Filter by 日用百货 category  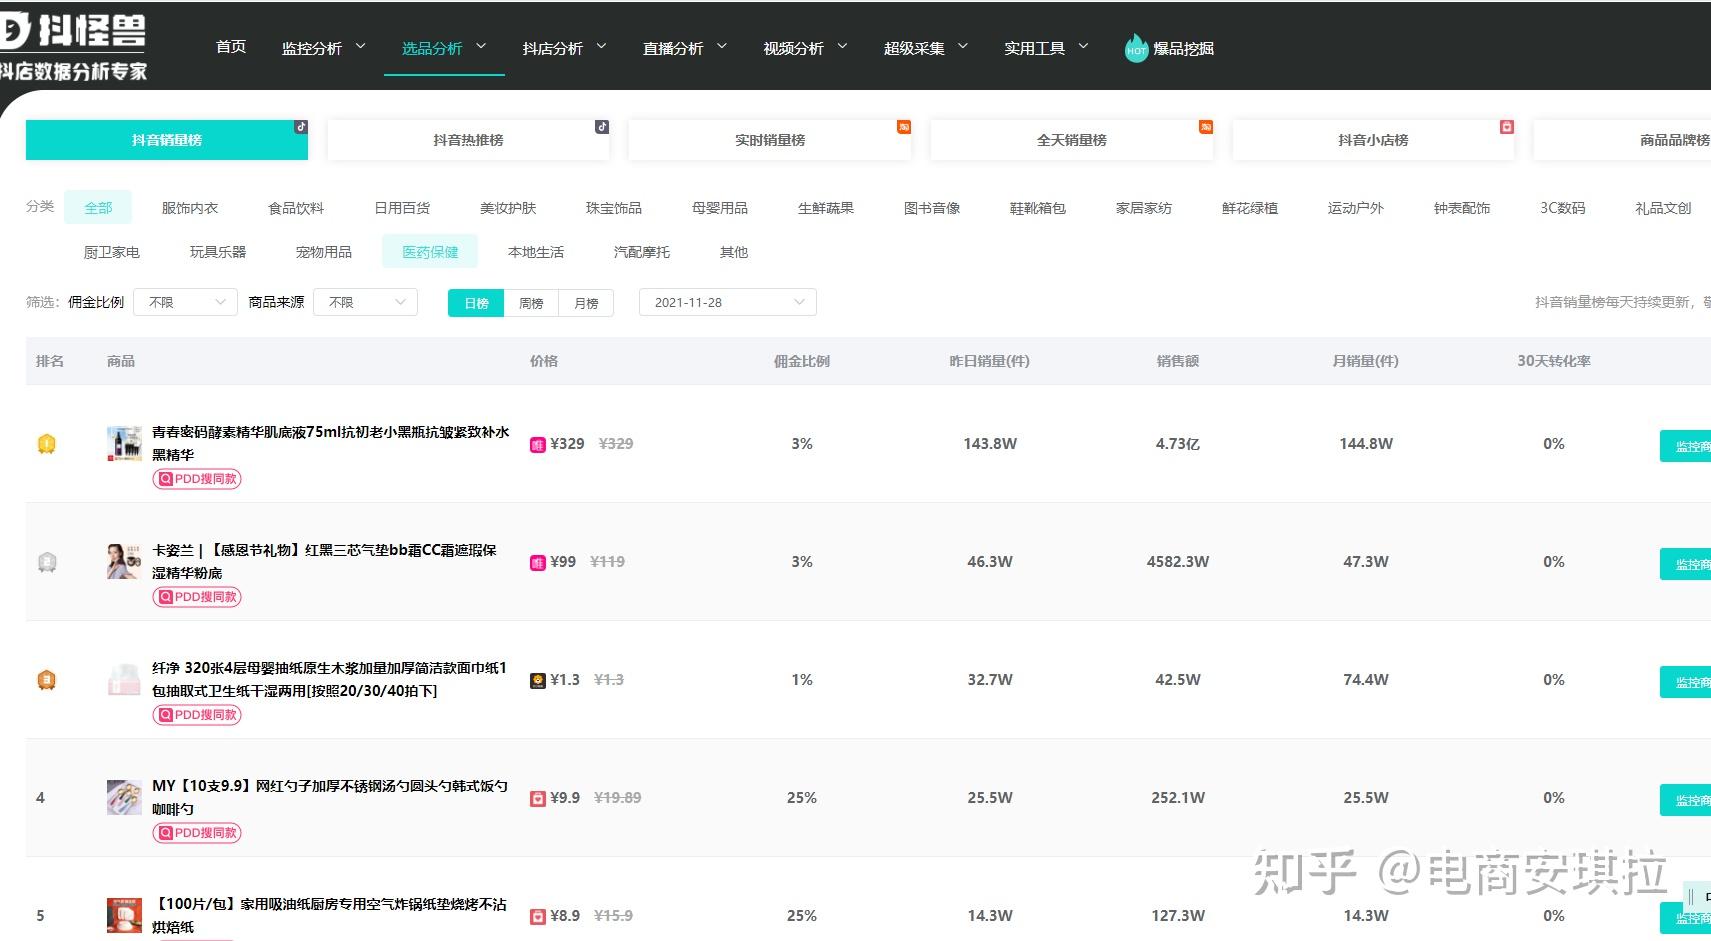(x=402, y=208)
